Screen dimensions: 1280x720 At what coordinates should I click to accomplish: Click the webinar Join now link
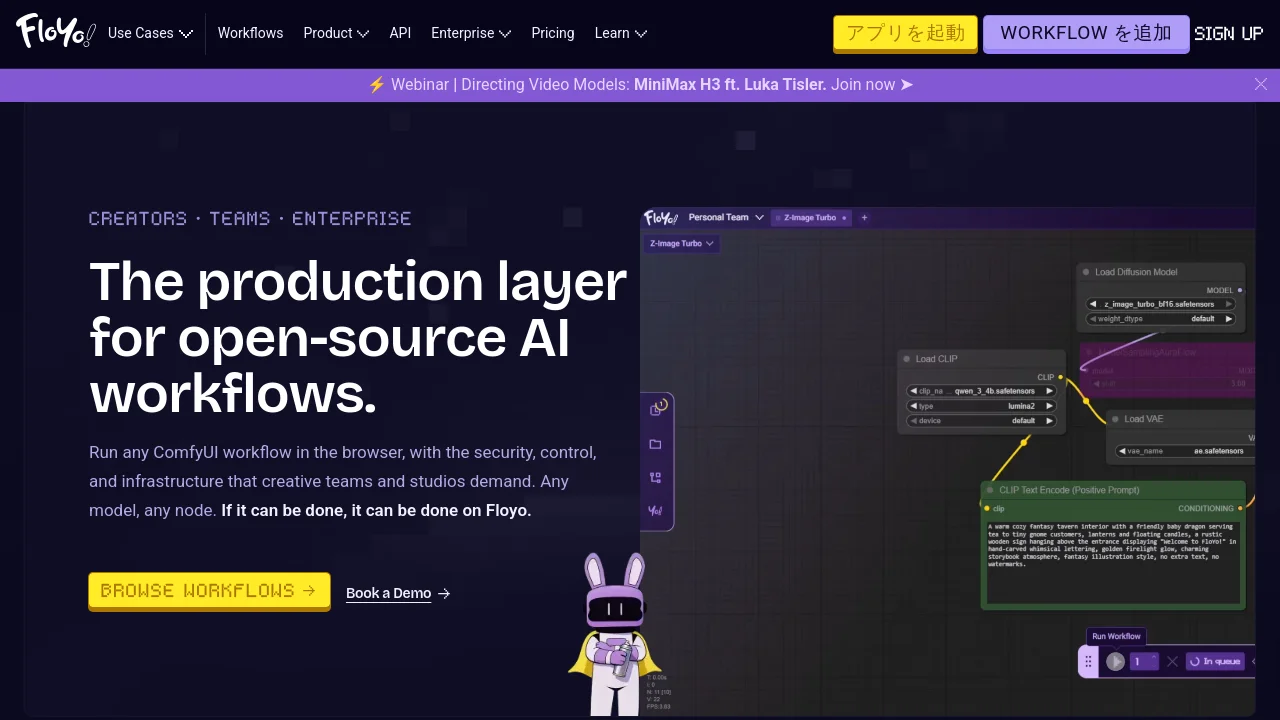[x=872, y=85]
